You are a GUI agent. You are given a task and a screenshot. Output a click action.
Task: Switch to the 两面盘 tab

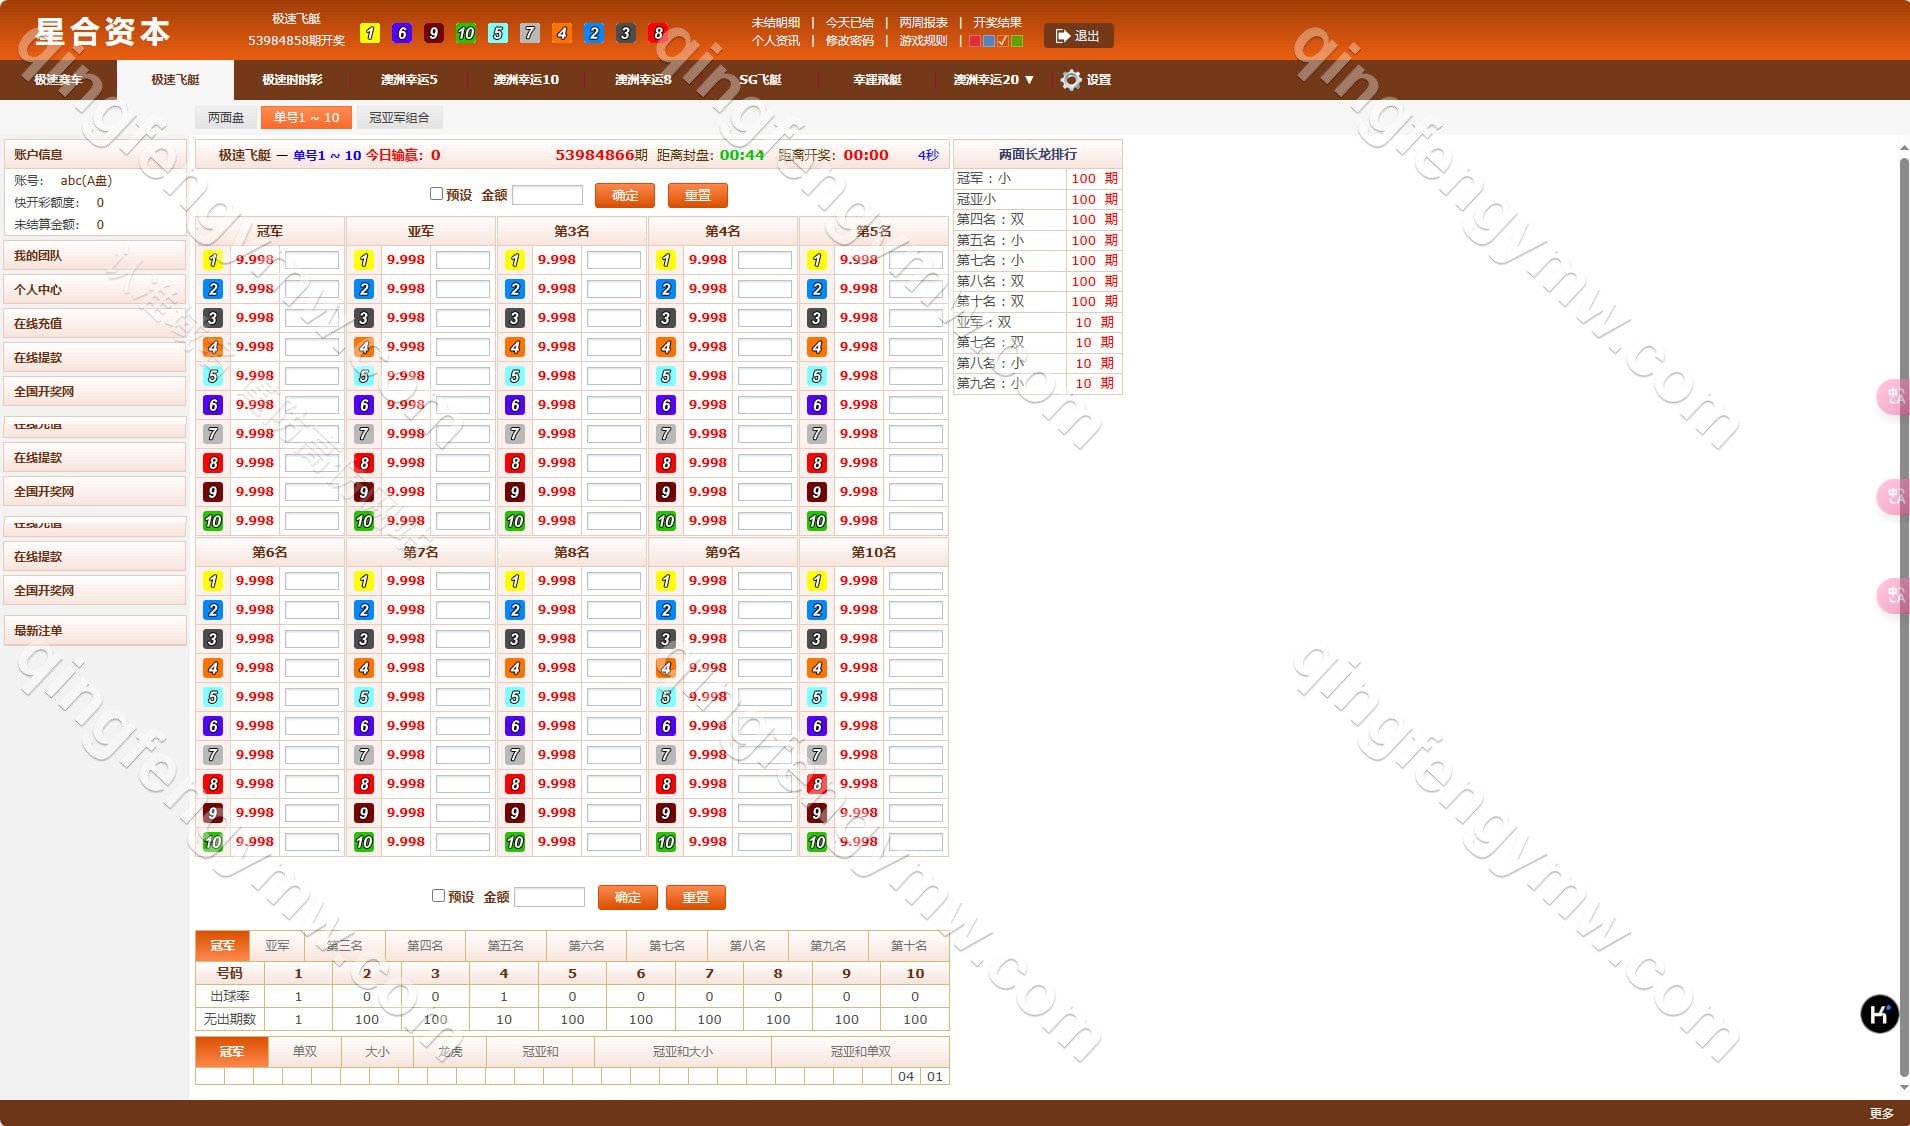click(x=226, y=118)
